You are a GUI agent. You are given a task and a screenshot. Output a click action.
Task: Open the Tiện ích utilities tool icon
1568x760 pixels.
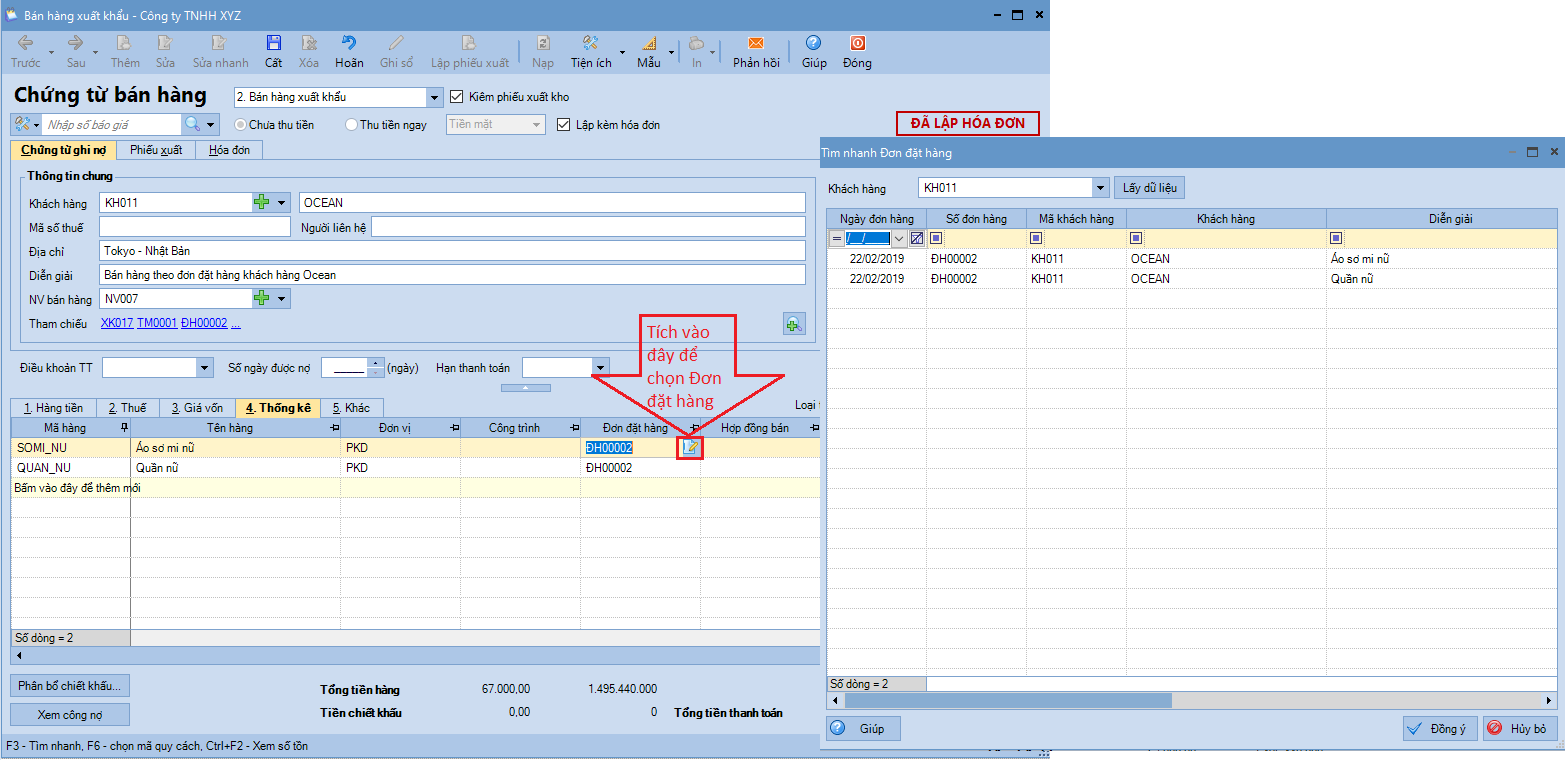pyautogui.click(x=590, y=44)
